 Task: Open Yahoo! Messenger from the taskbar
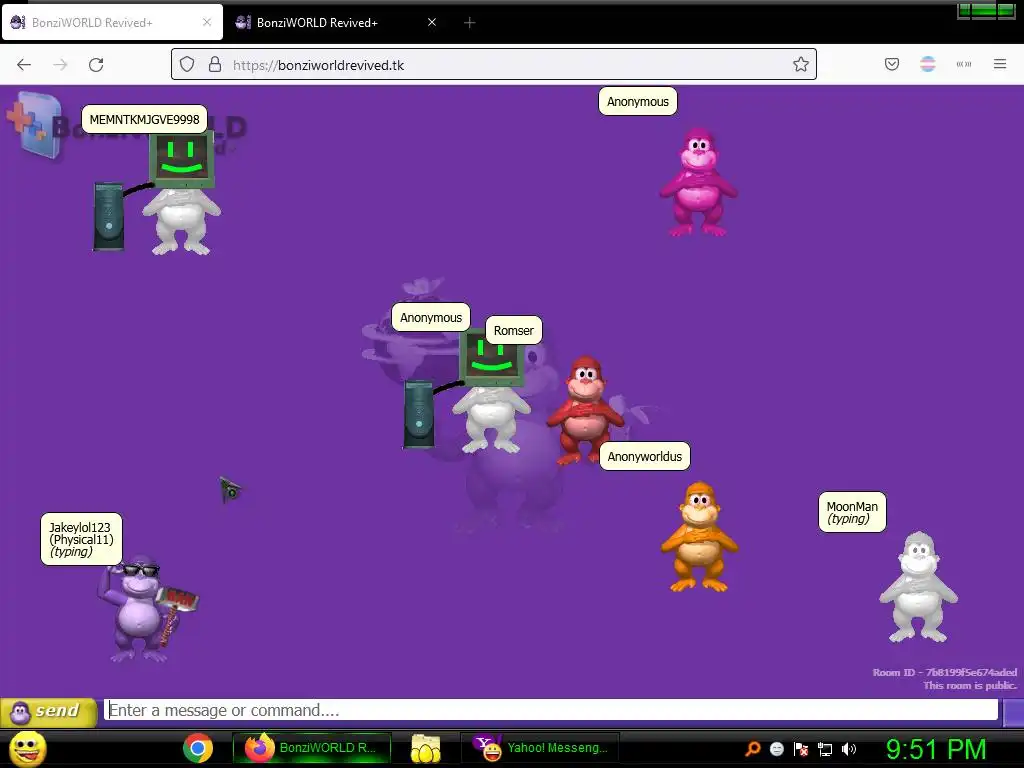(540, 748)
